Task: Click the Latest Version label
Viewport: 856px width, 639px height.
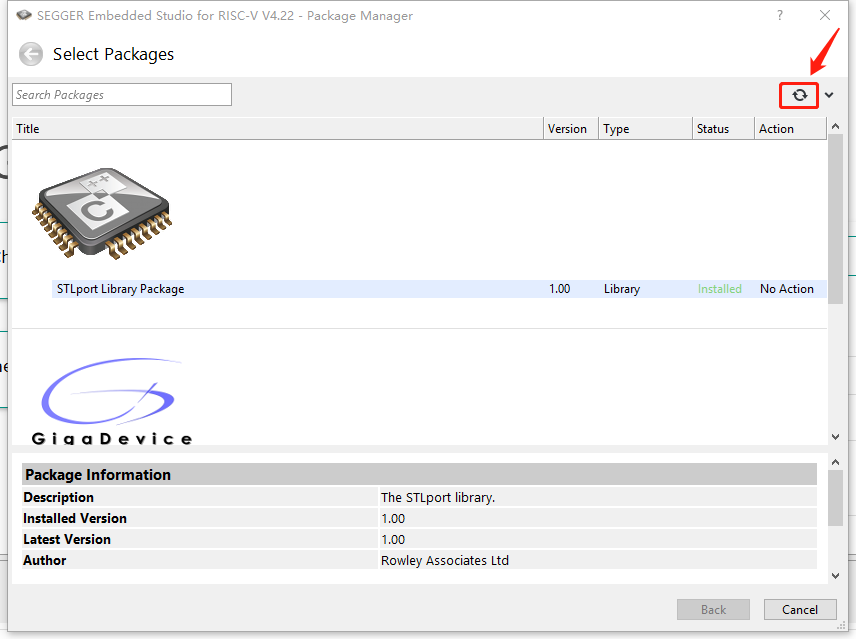Action: coord(67,539)
